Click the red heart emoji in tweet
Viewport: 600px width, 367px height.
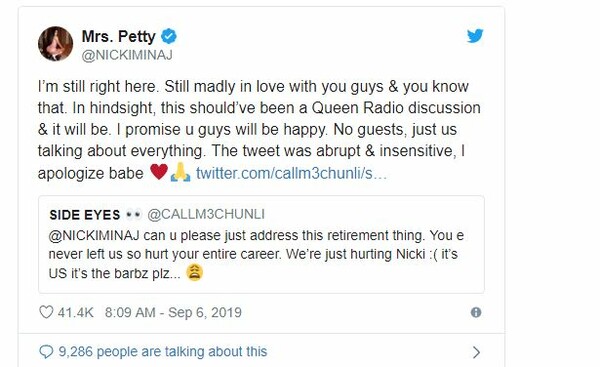[159, 172]
